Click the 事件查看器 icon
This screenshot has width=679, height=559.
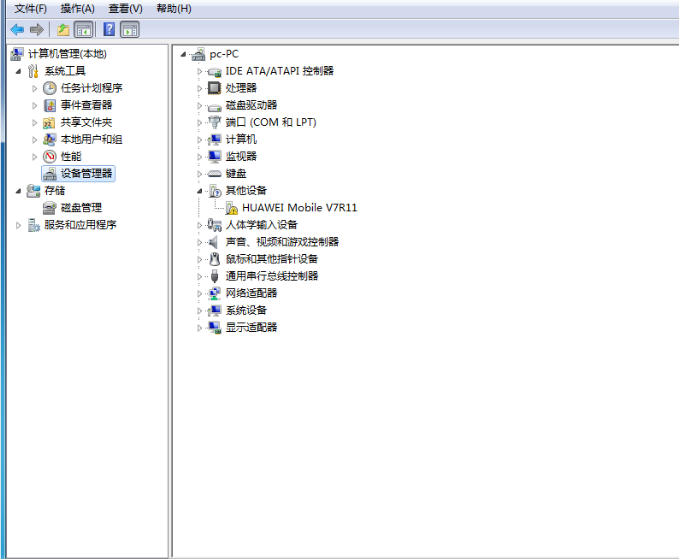click(50, 105)
